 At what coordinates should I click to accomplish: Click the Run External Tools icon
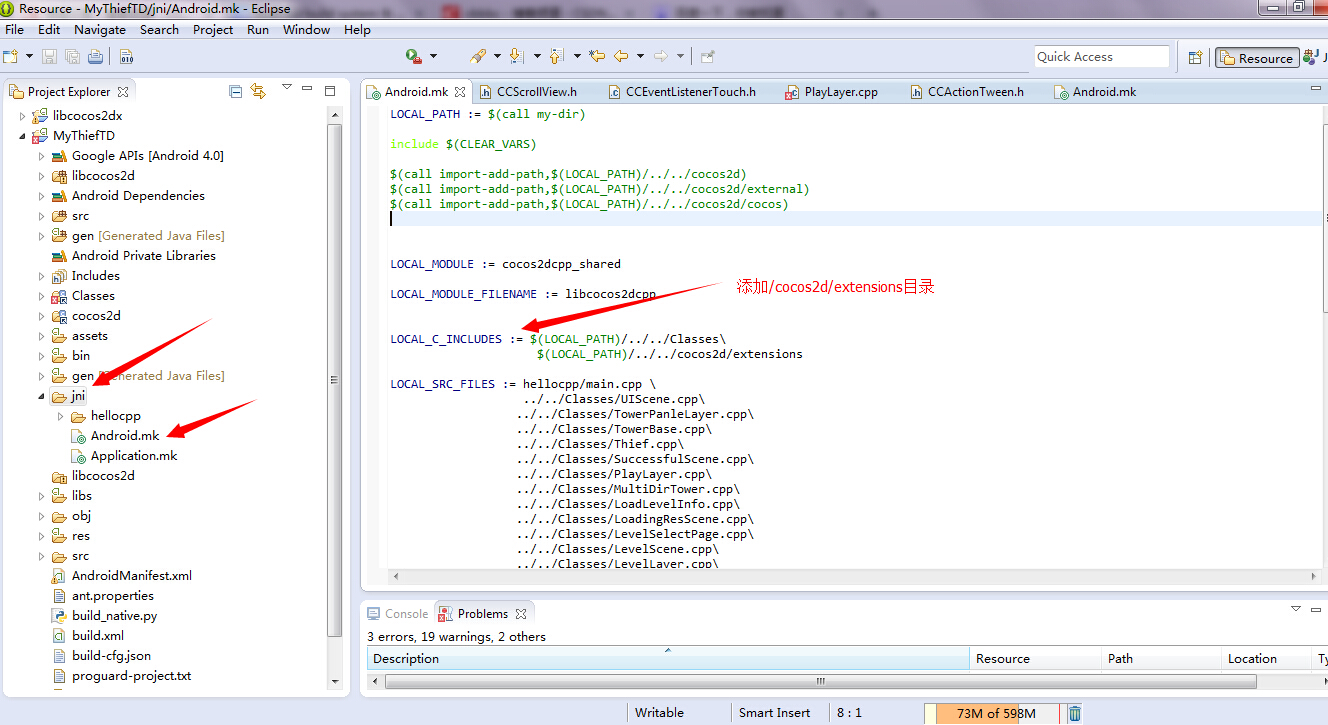point(414,56)
